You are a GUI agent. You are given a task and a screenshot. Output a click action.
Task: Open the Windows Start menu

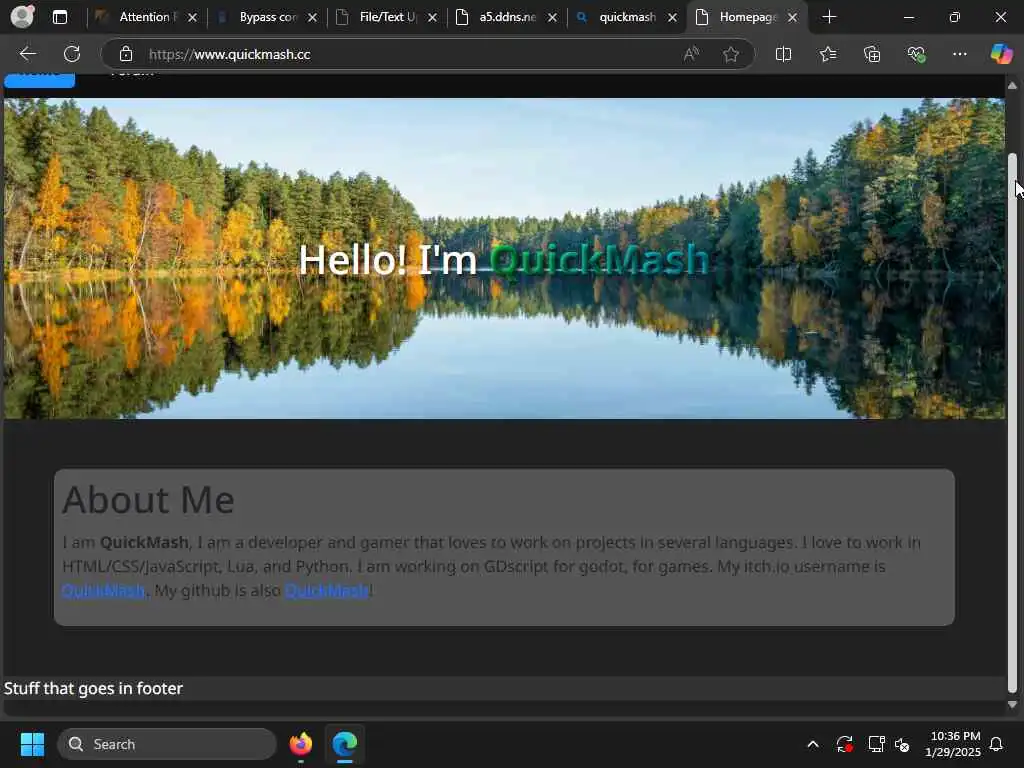(x=32, y=744)
